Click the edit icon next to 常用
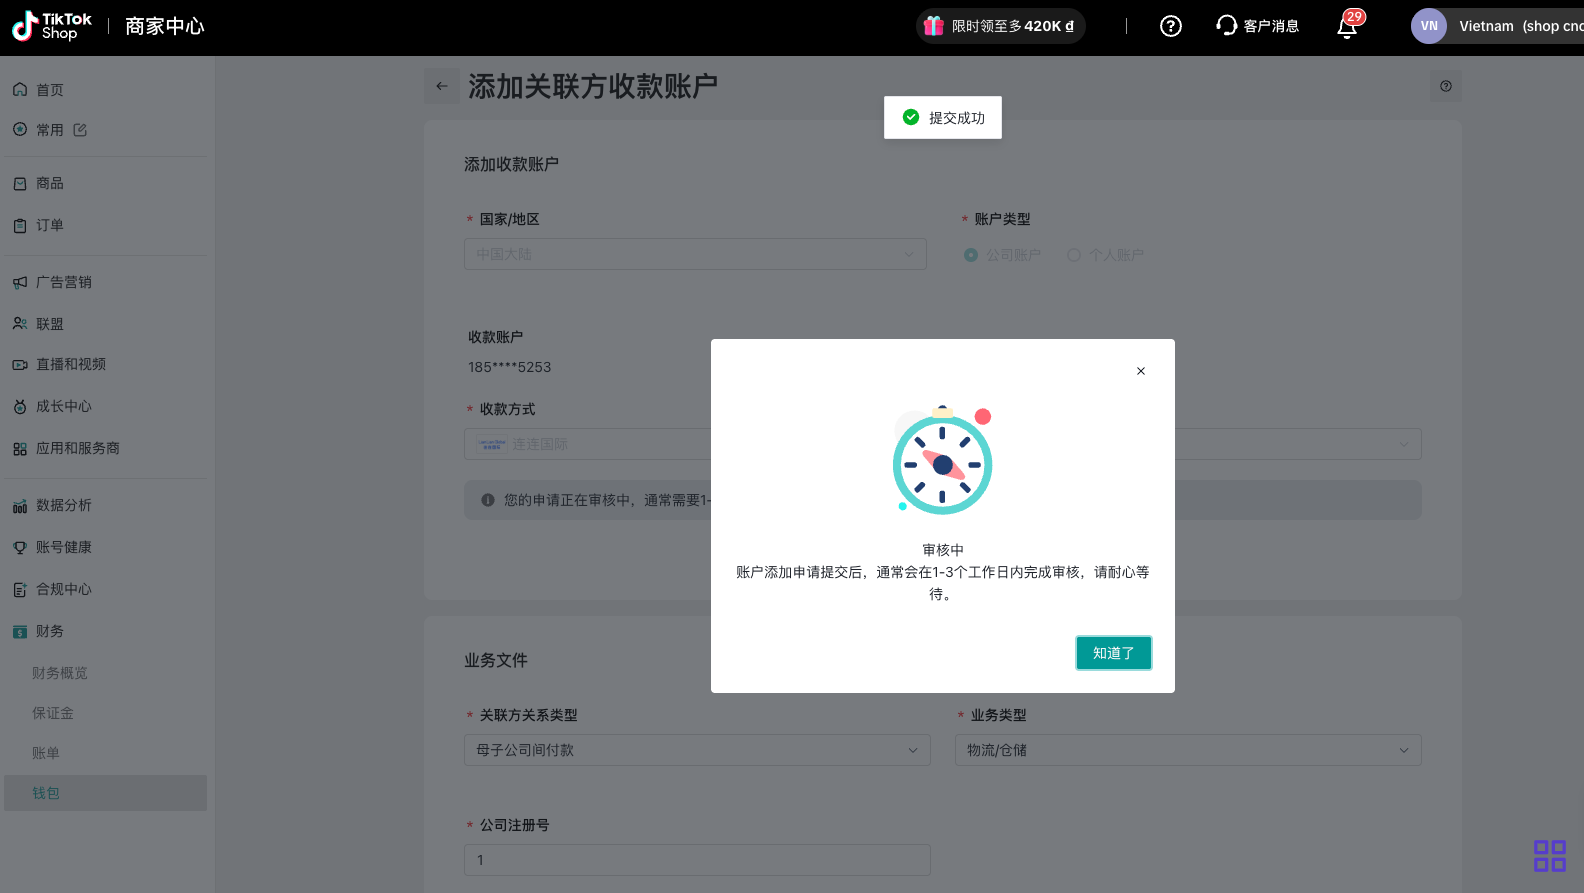Viewport: 1584px width, 893px height. 80,130
